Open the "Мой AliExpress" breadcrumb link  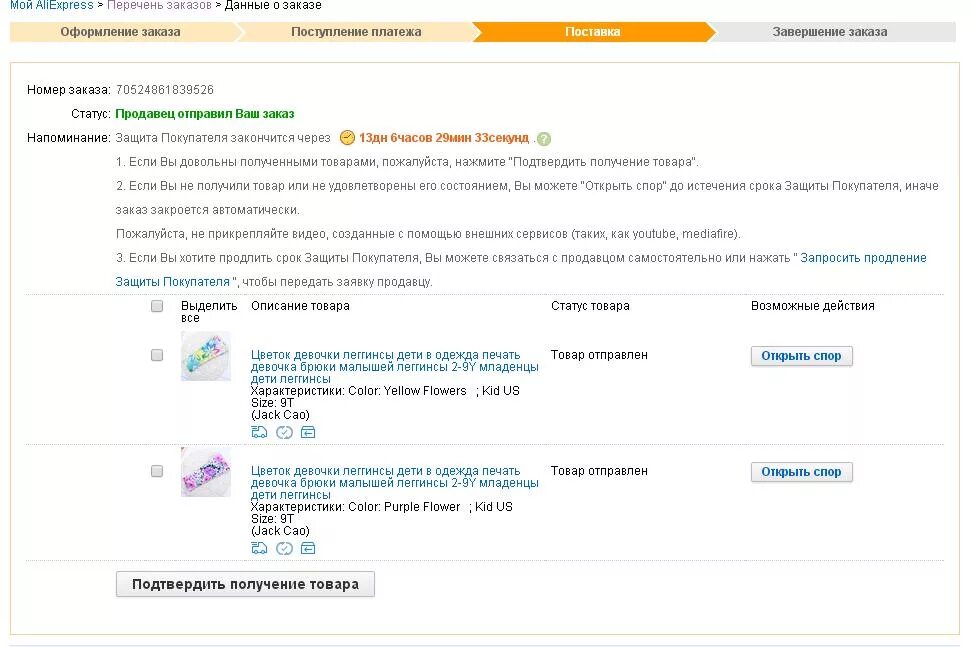pyautogui.click(x=51, y=5)
